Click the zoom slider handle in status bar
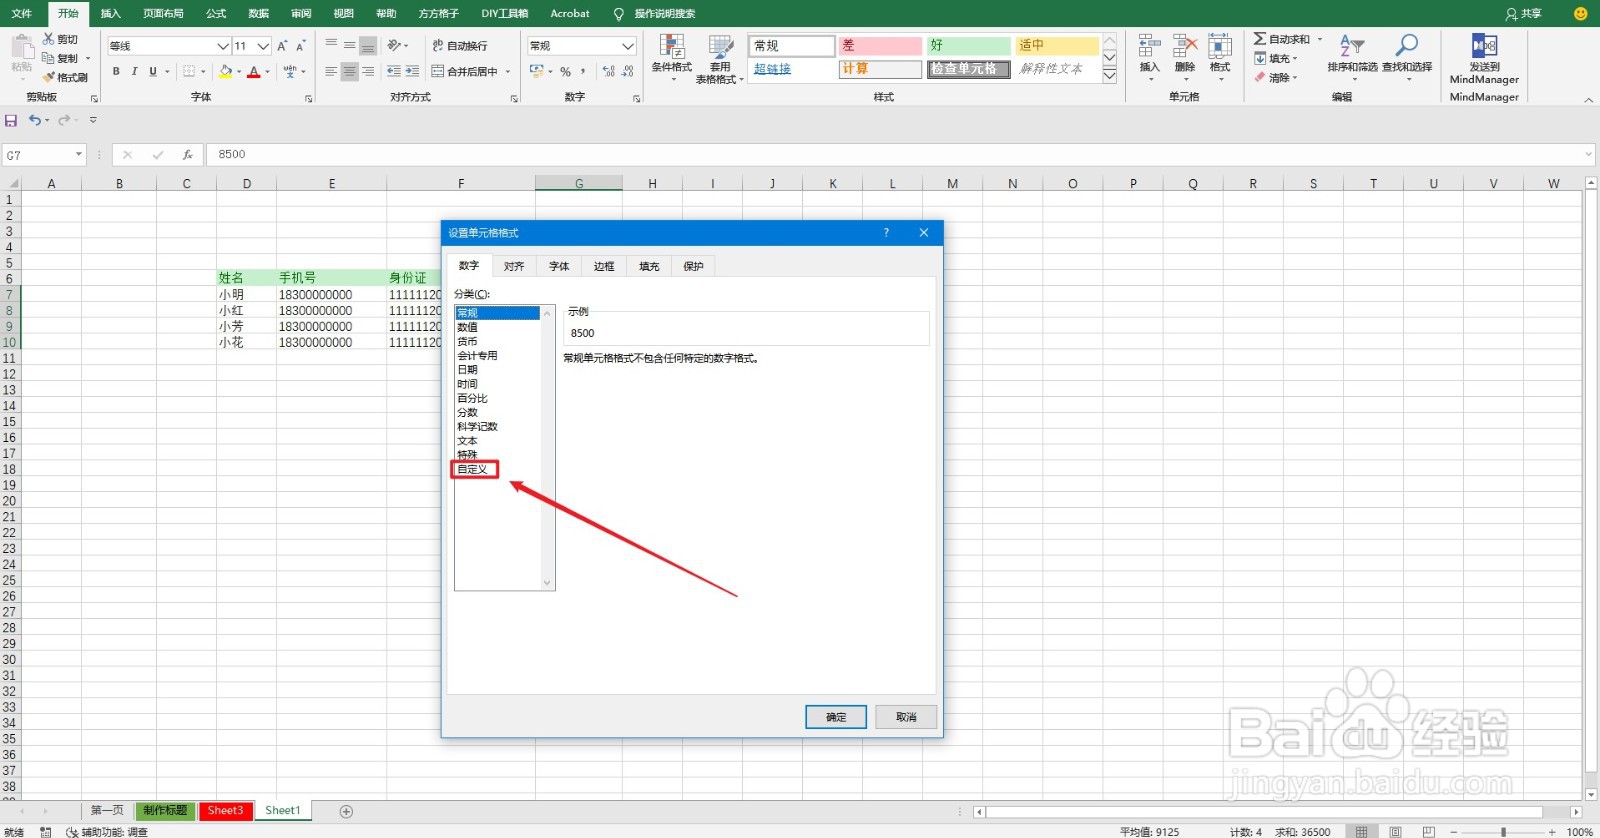Viewport: 1600px width, 838px height. tap(1503, 832)
